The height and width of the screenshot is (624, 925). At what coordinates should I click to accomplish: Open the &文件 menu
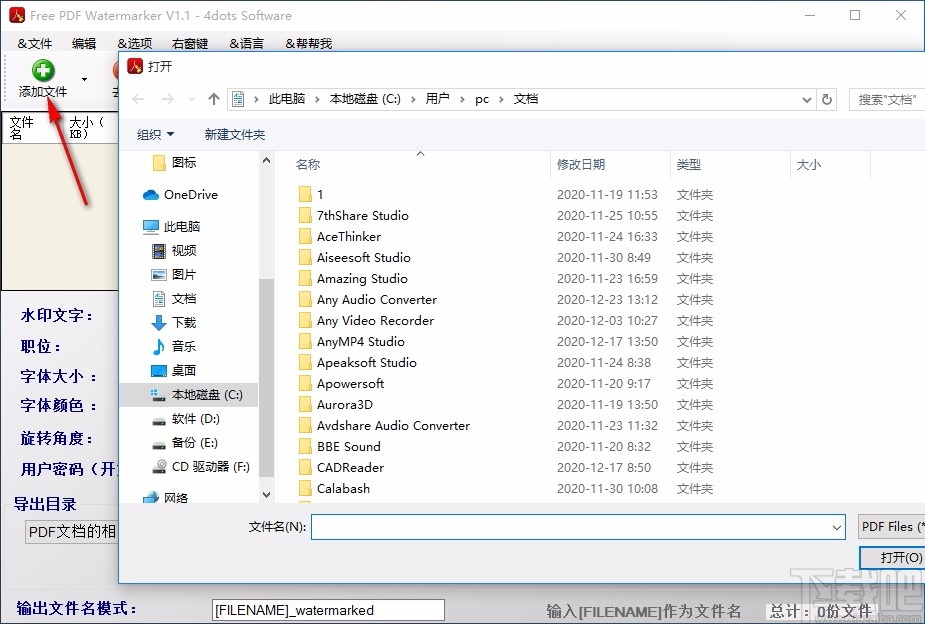click(x=35, y=43)
